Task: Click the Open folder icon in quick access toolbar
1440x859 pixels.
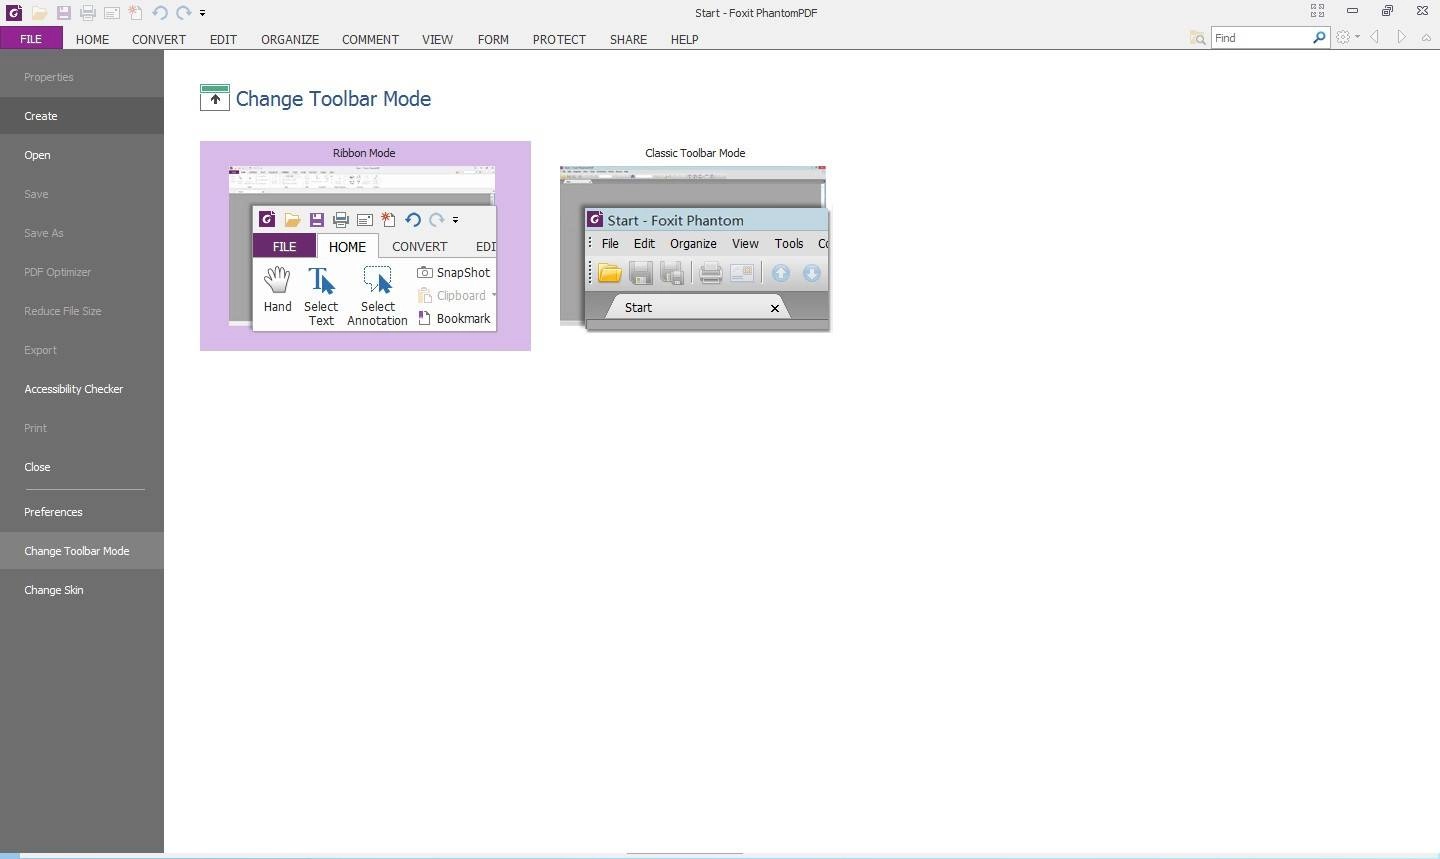Action: coord(39,13)
